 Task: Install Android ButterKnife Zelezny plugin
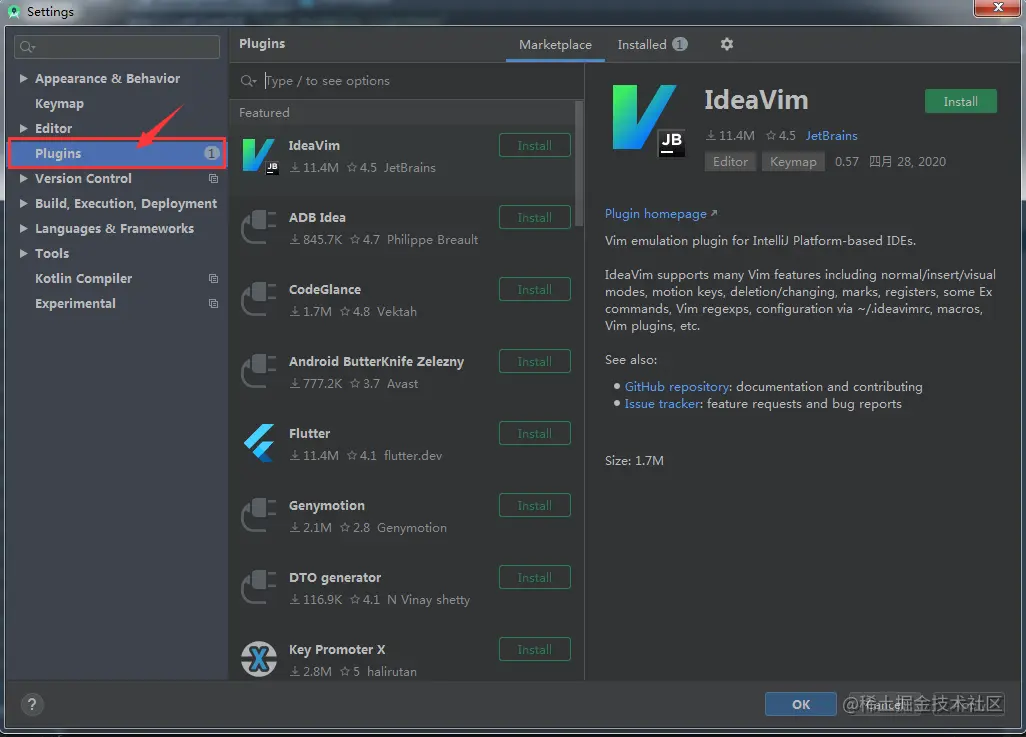[535, 361]
